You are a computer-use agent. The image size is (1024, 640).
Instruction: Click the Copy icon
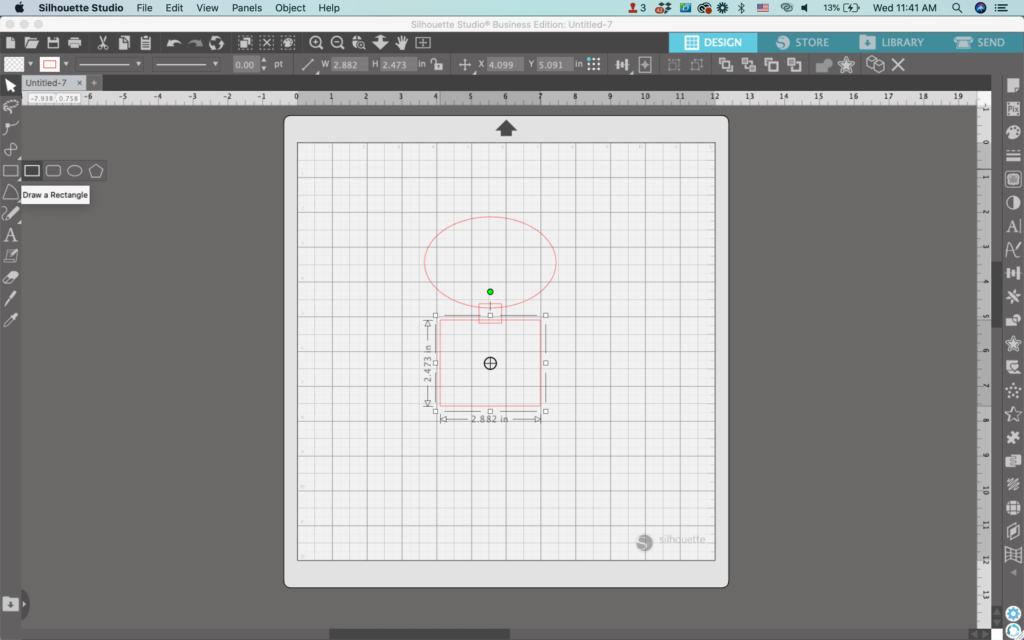124,43
